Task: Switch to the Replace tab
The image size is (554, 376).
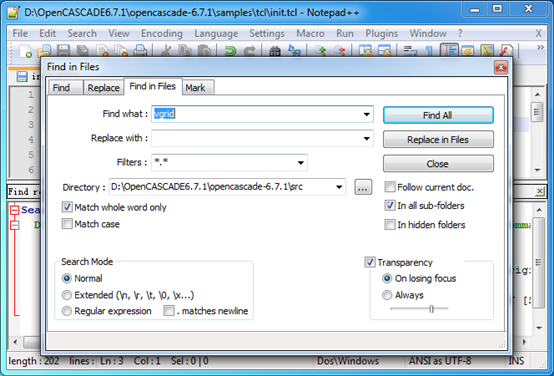Action: click(104, 88)
